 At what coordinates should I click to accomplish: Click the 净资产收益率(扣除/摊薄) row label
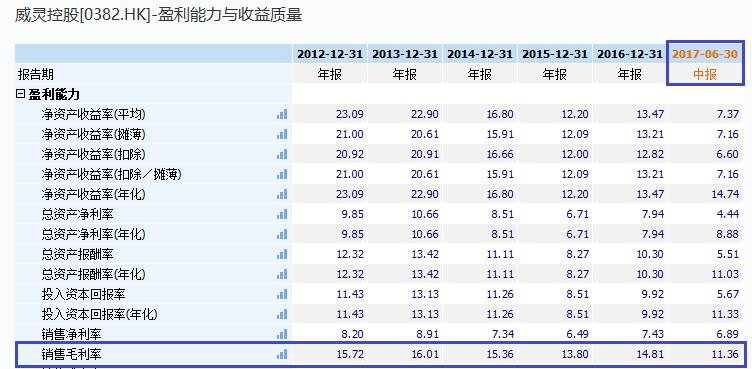pos(111,174)
